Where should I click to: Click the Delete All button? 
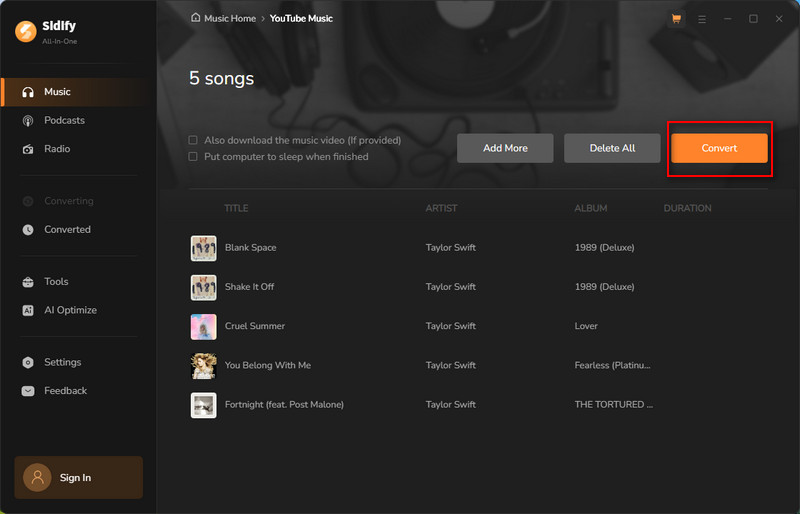pos(612,148)
